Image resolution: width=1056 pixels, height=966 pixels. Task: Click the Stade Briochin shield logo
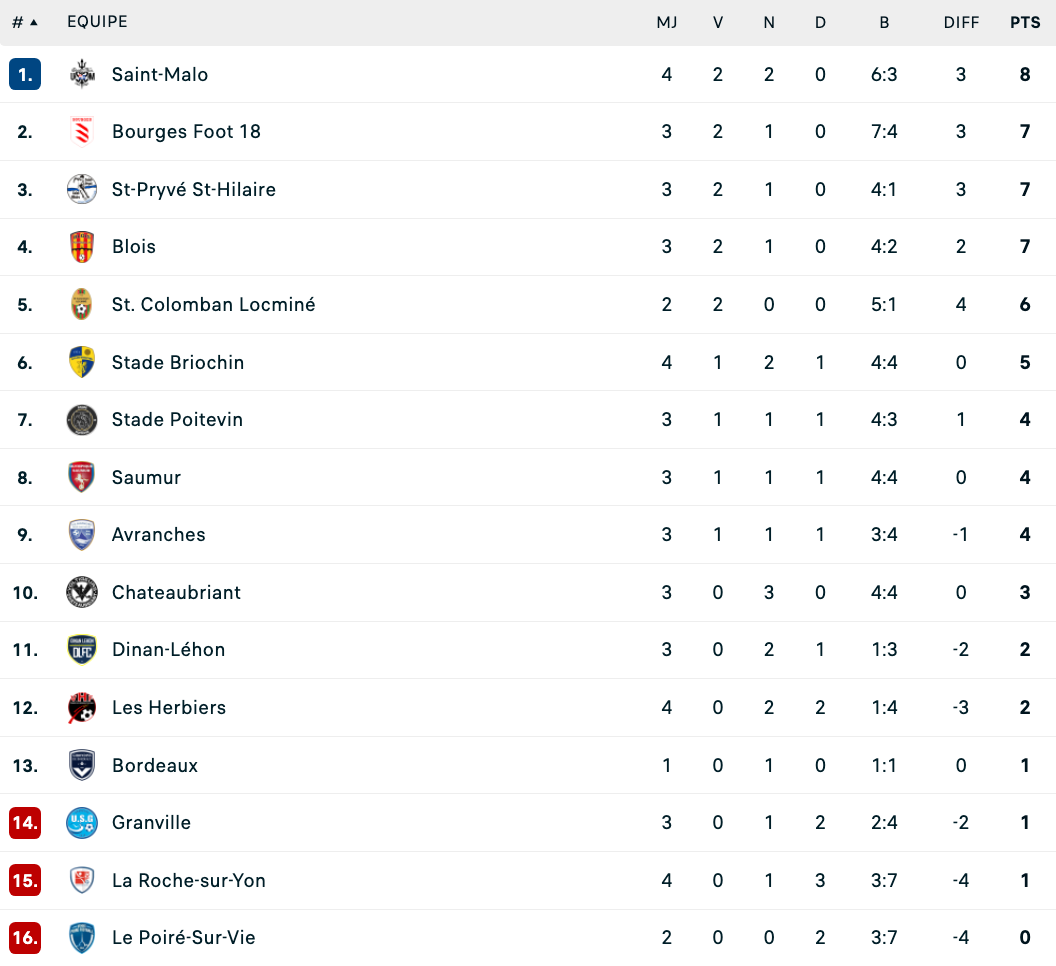pos(82,362)
